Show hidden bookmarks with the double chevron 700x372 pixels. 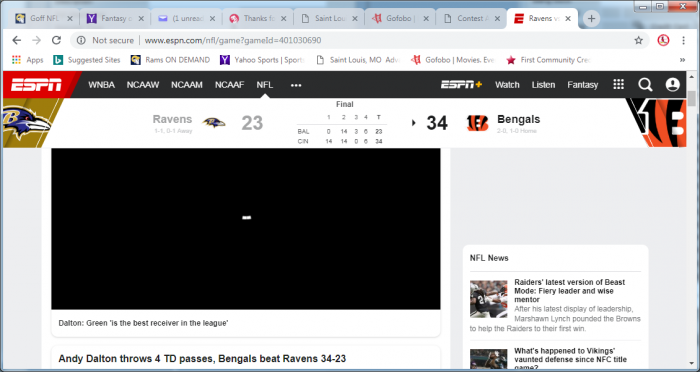tap(683, 60)
